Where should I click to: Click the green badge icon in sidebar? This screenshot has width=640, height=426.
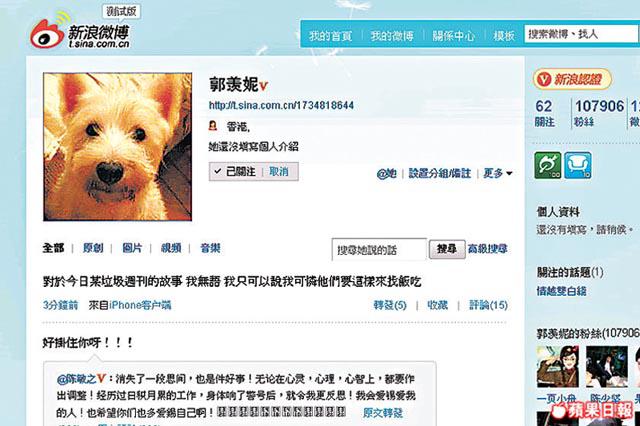547,166
